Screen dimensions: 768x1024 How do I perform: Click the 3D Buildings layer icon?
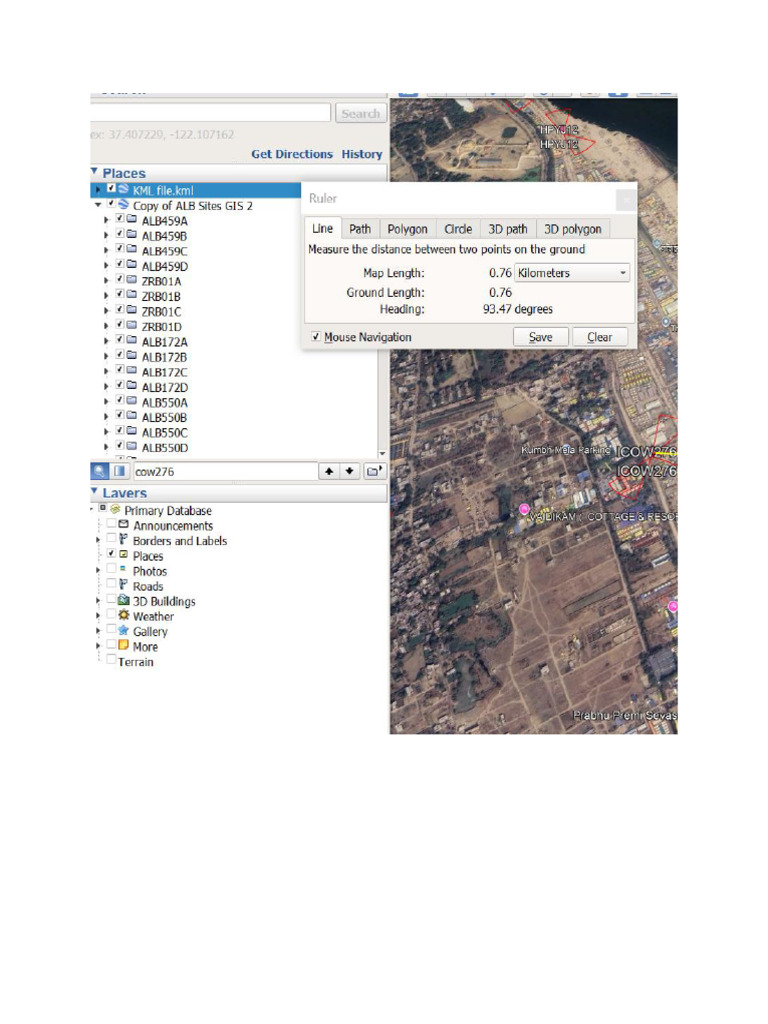click(x=123, y=601)
